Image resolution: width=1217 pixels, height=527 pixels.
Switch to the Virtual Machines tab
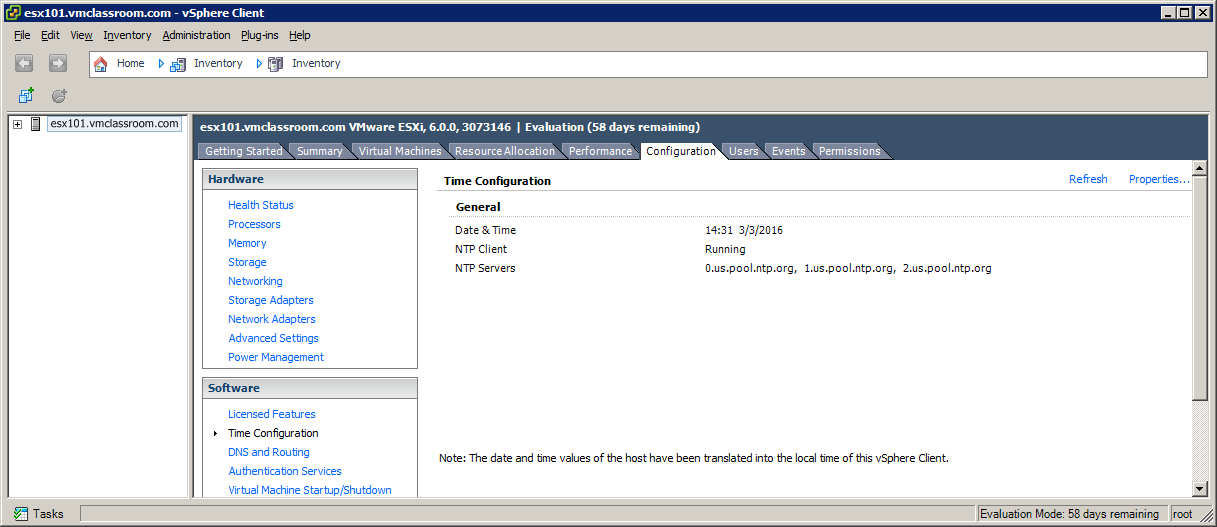point(400,151)
